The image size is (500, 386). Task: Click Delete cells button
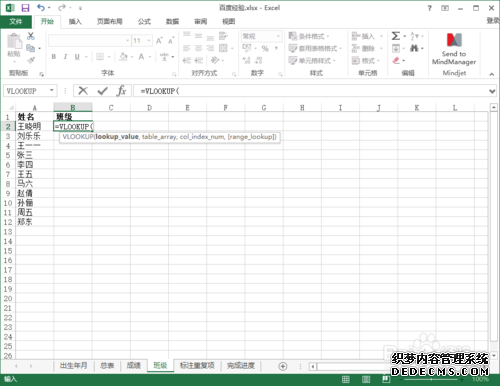coord(364,49)
